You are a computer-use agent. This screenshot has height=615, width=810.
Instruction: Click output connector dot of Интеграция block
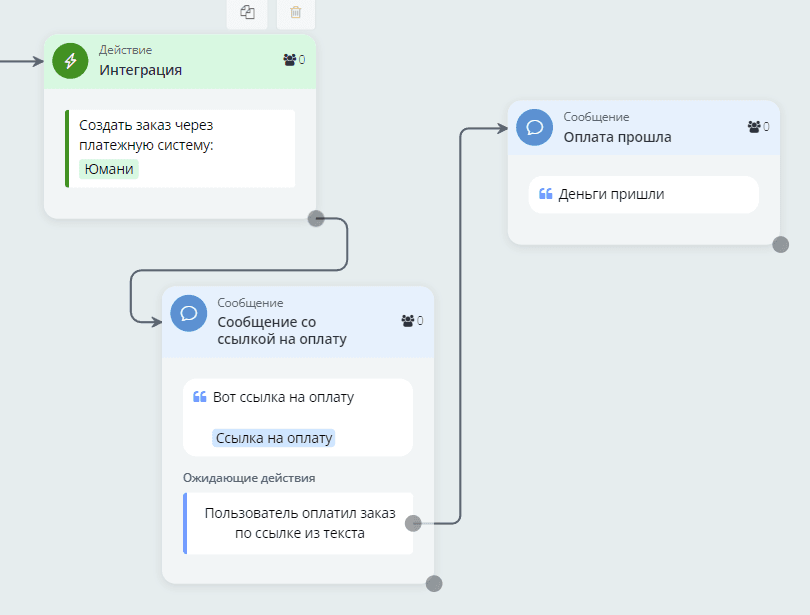[316, 218]
